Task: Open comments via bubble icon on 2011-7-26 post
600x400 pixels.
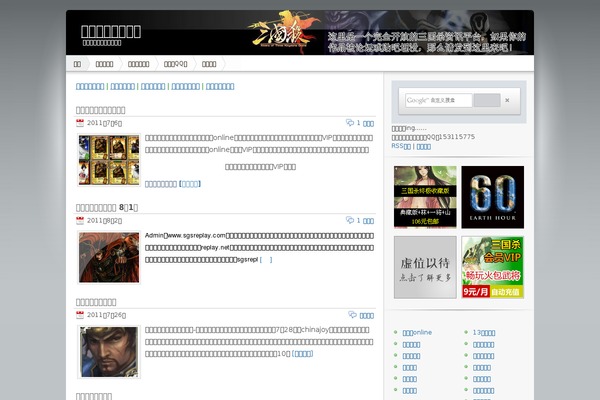Action: [x=352, y=315]
